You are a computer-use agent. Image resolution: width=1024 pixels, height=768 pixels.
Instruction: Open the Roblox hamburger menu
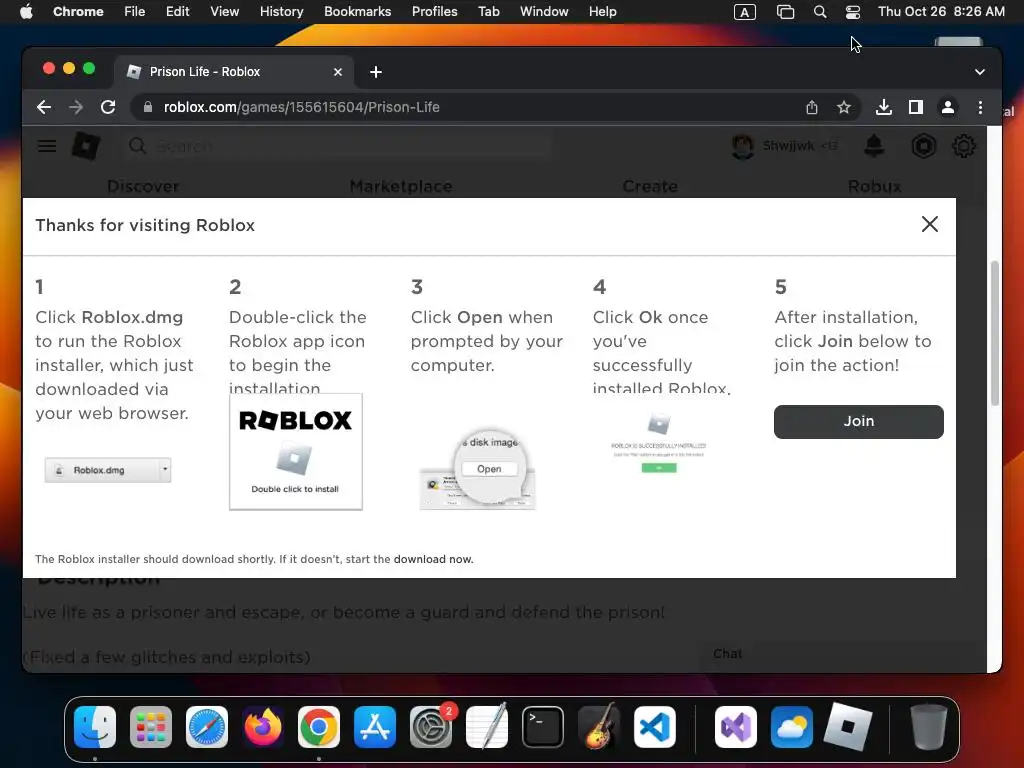pos(47,146)
